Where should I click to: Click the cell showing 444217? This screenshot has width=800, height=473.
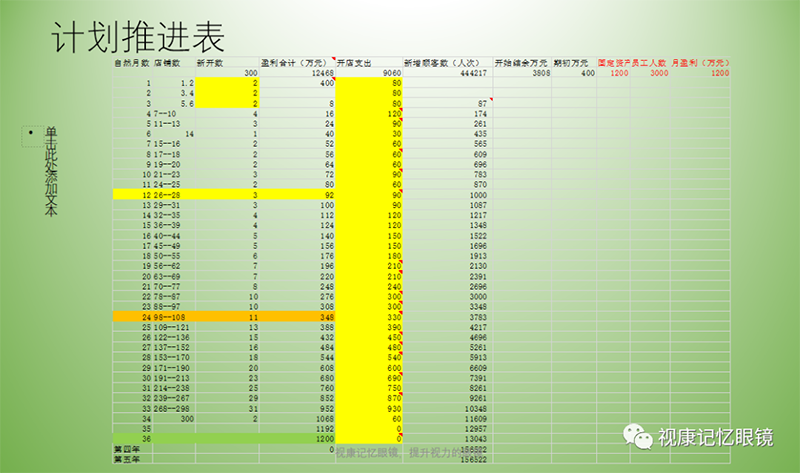click(x=472, y=73)
